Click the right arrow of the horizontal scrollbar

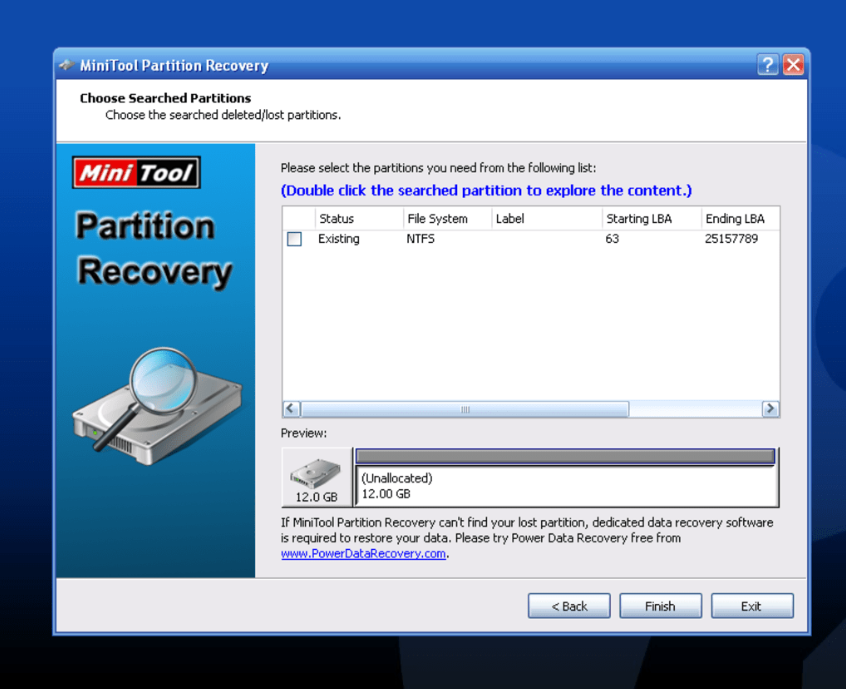[x=770, y=409]
